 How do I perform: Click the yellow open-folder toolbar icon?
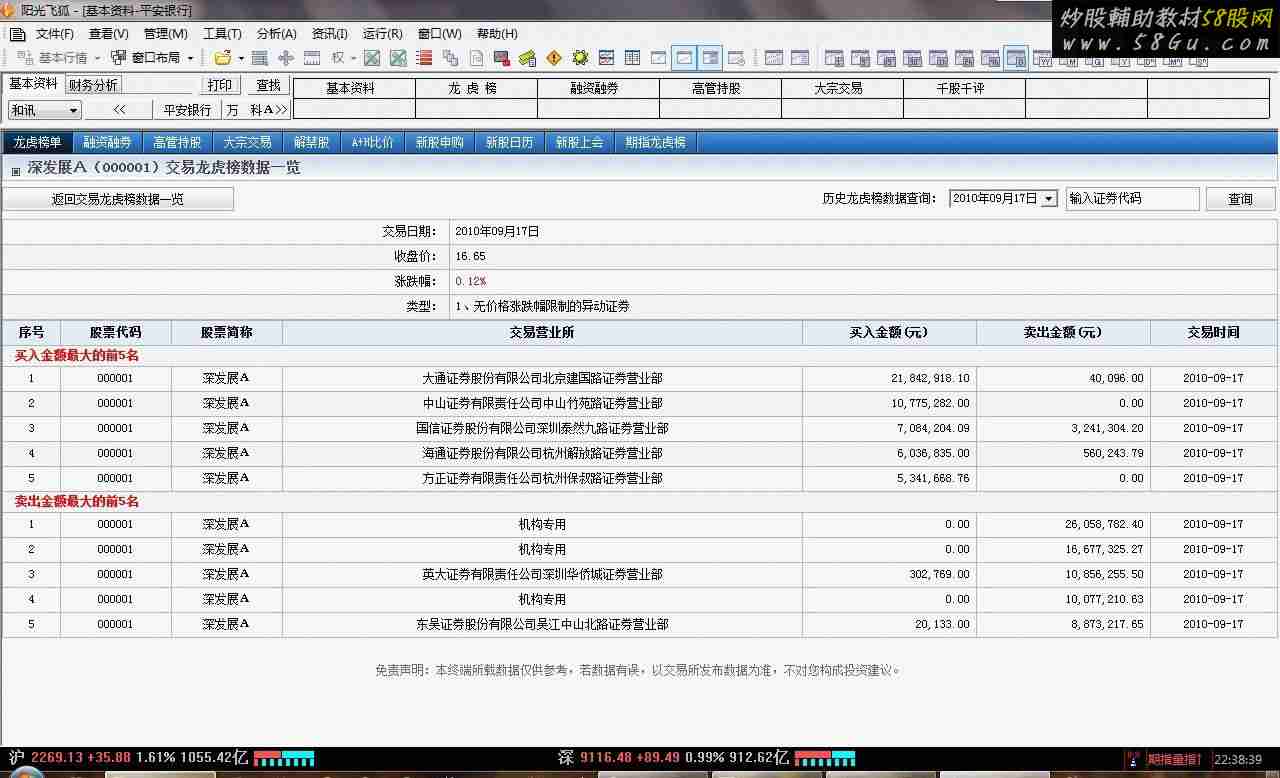(x=223, y=58)
